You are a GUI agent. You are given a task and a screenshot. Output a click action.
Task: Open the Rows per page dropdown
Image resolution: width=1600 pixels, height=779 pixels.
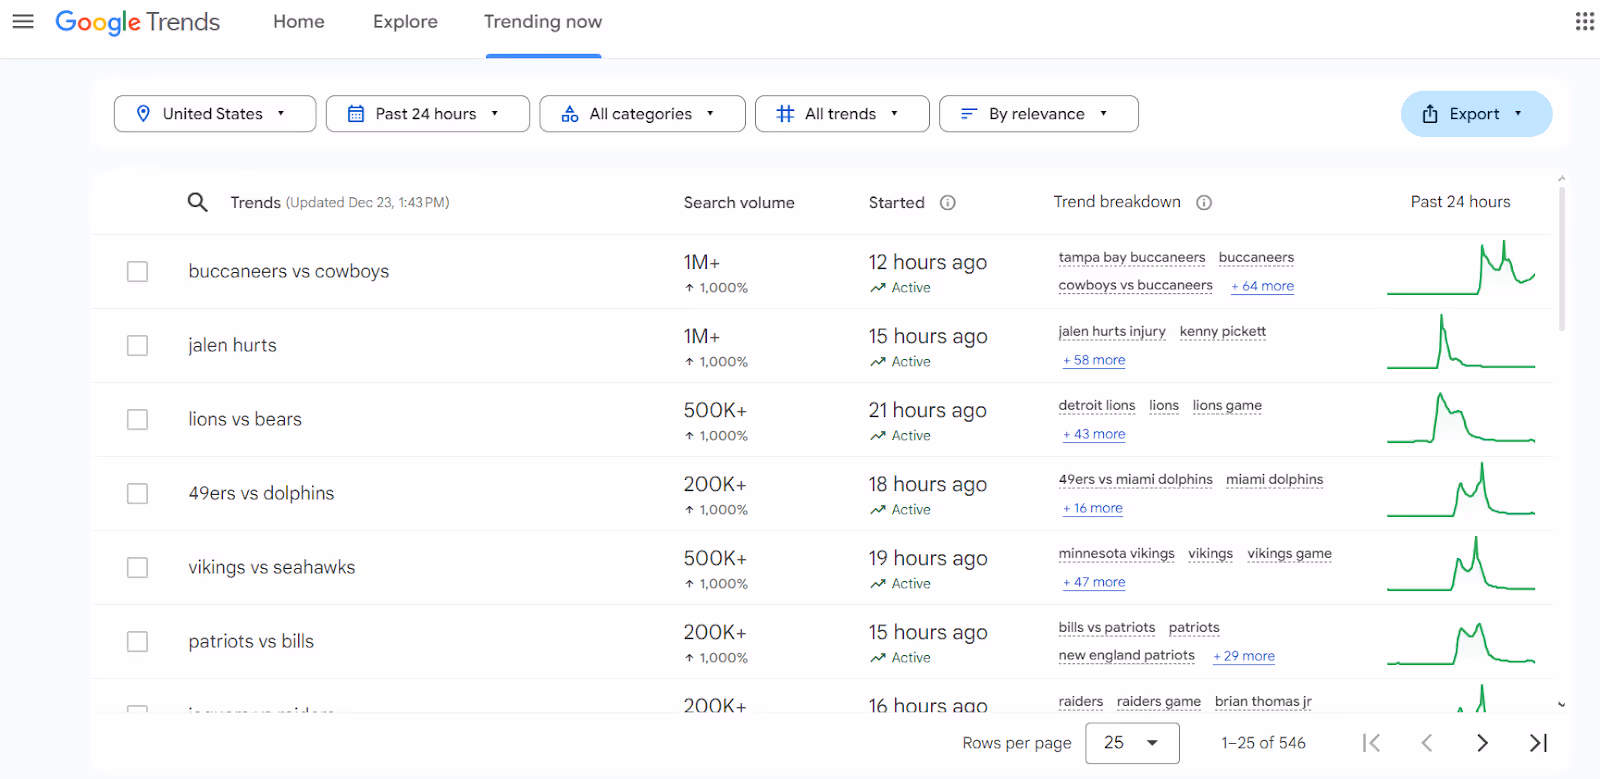point(1132,743)
